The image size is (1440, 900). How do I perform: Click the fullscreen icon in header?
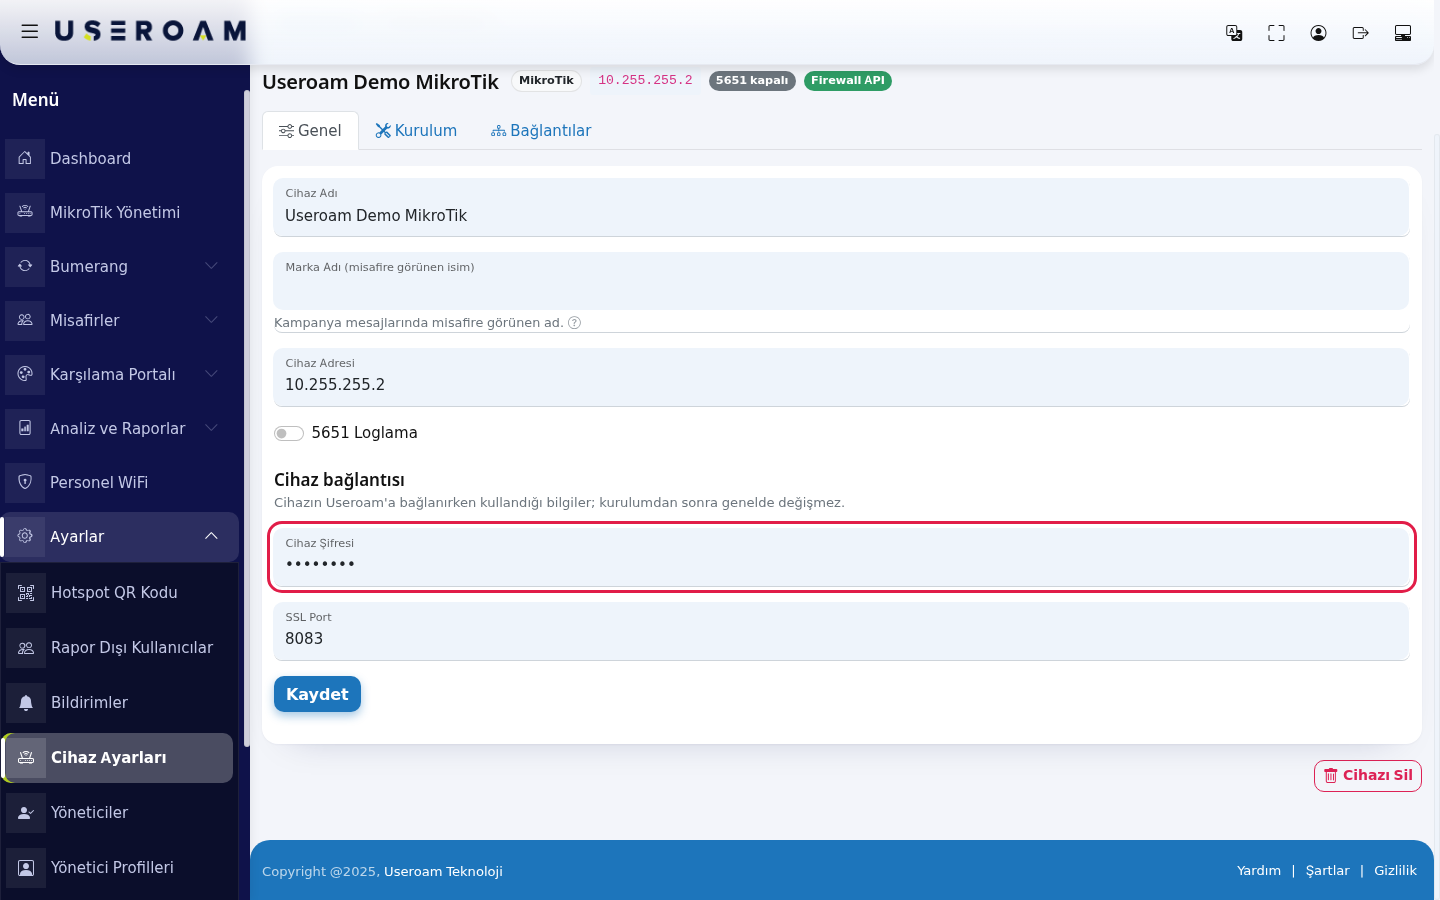click(x=1276, y=33)
